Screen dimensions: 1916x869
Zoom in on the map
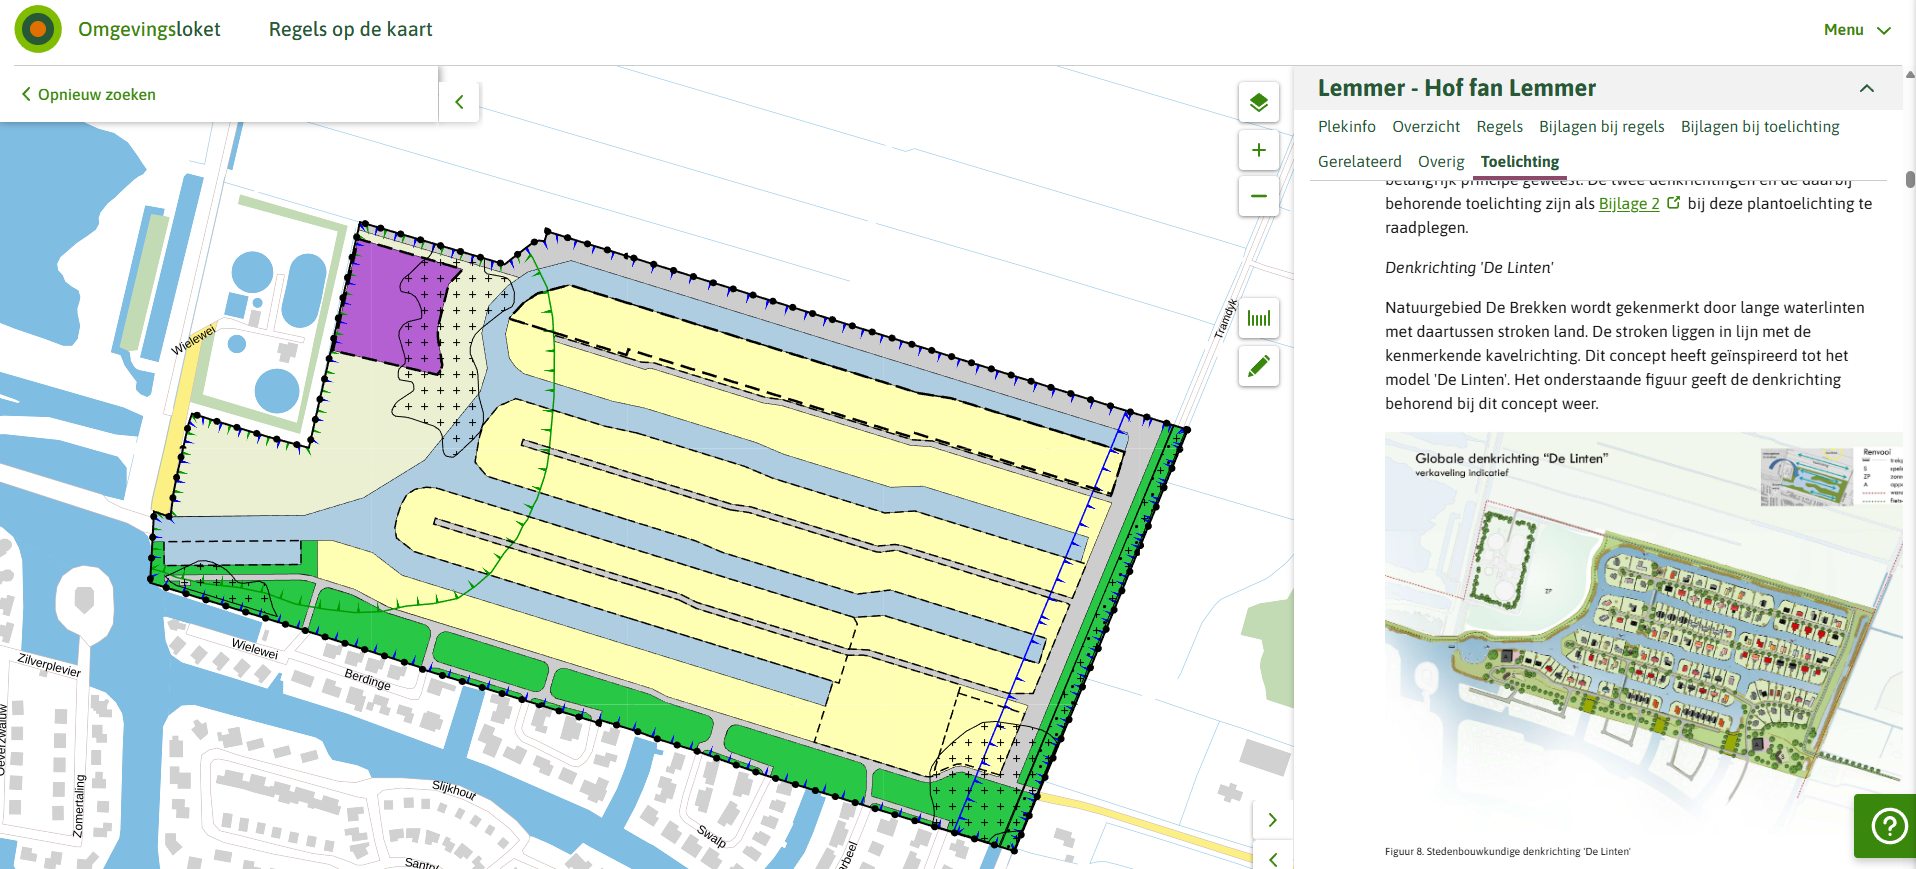pyautogui.click(x=1258, y=150)
